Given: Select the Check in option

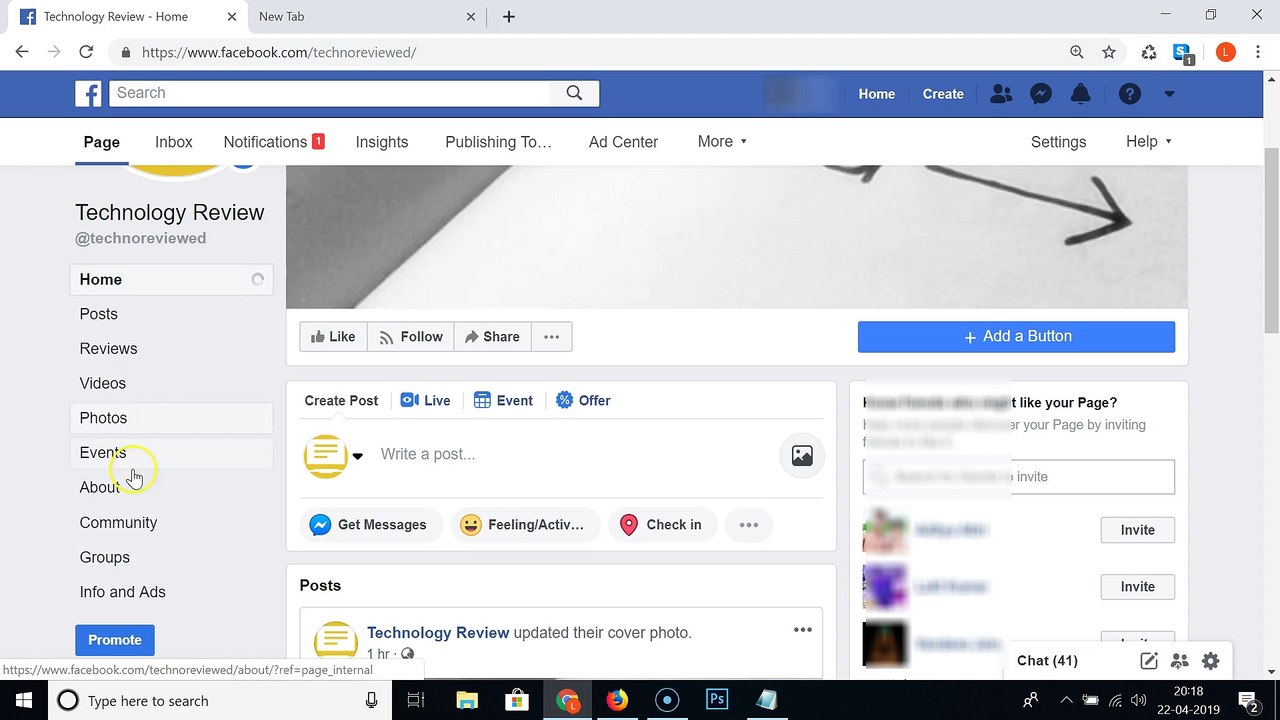Looking at the screenshot, I should (x=662, y=525).
